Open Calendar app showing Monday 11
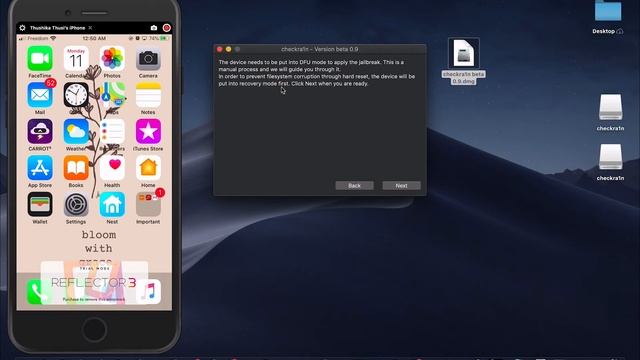This screenshot has height=360, width=640. pos(76,59)
